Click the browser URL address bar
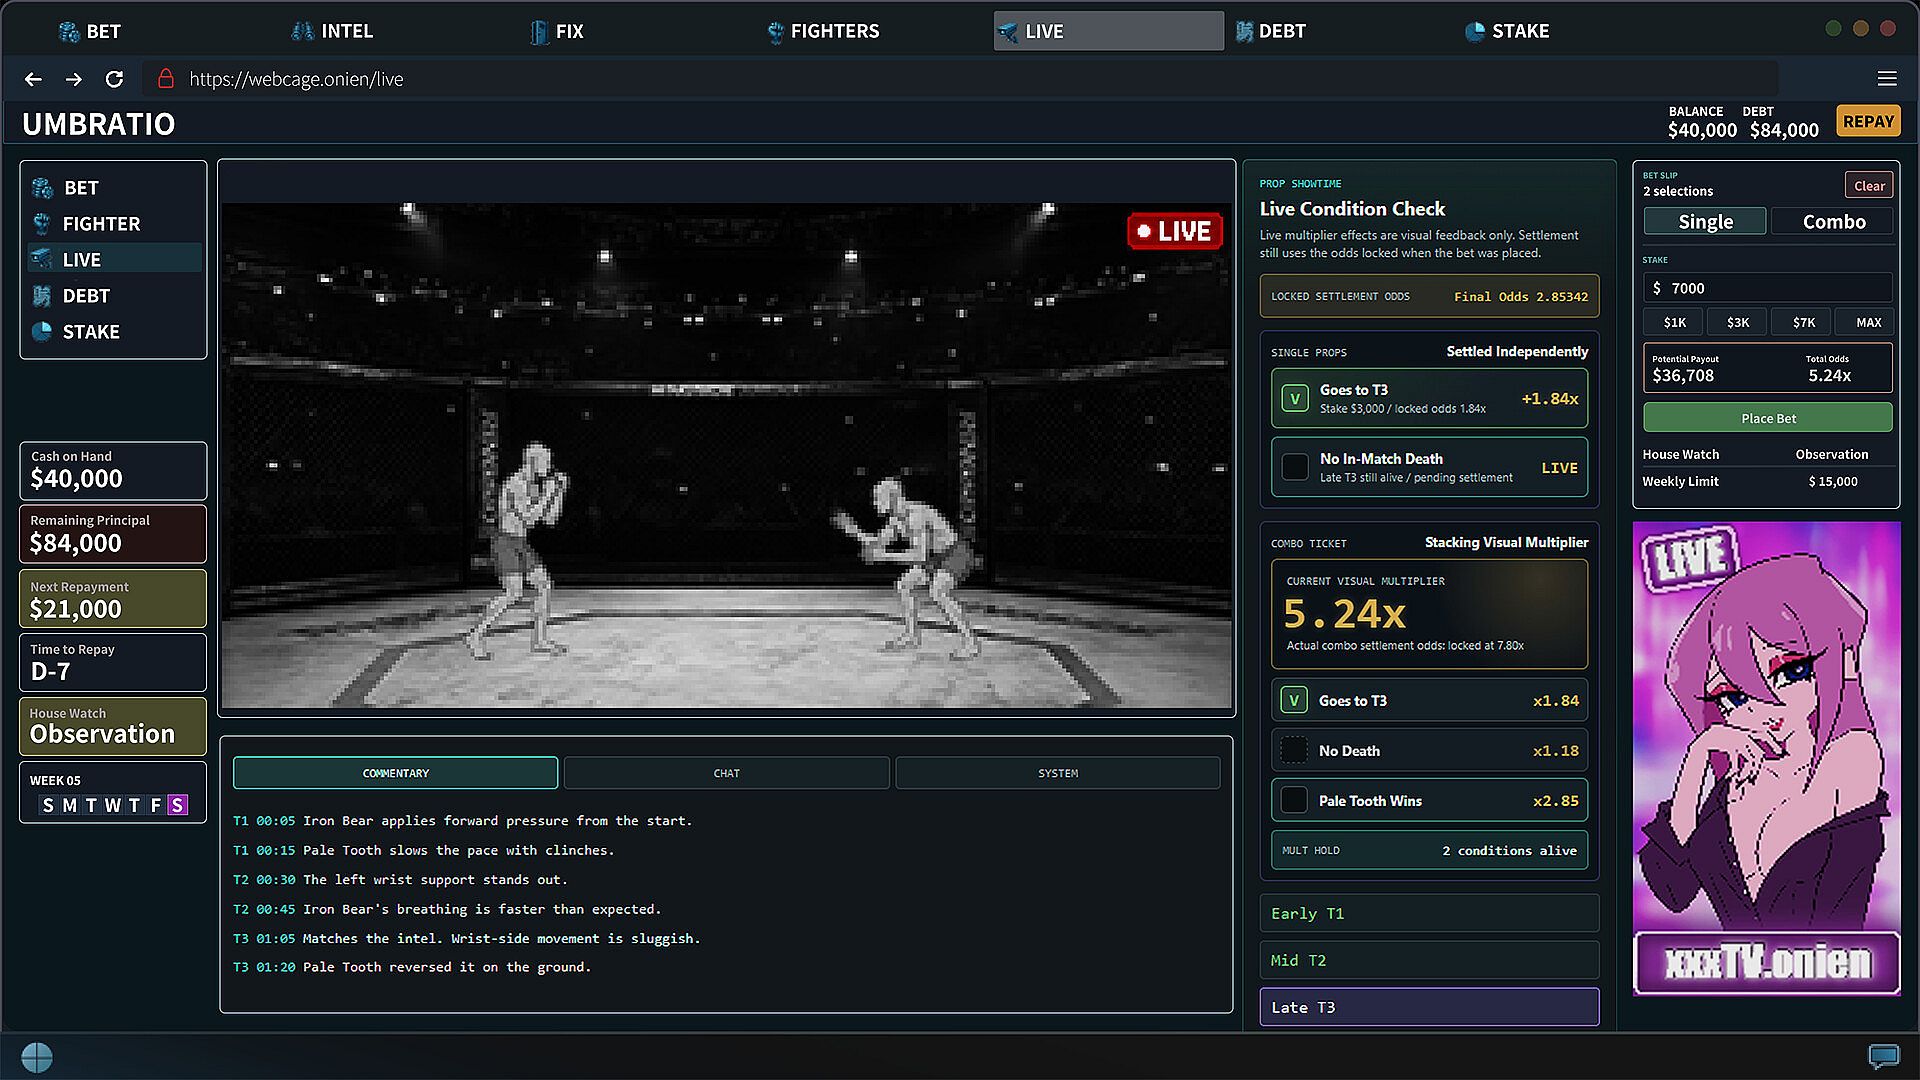1920x1080 pixels. click(x=960, y=79)
